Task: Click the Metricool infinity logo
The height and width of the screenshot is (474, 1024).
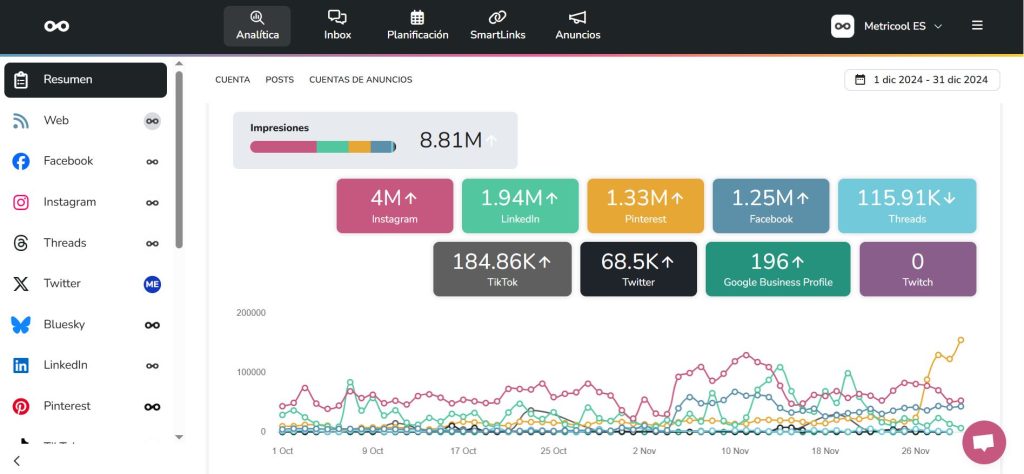Action: pos(57,26)
